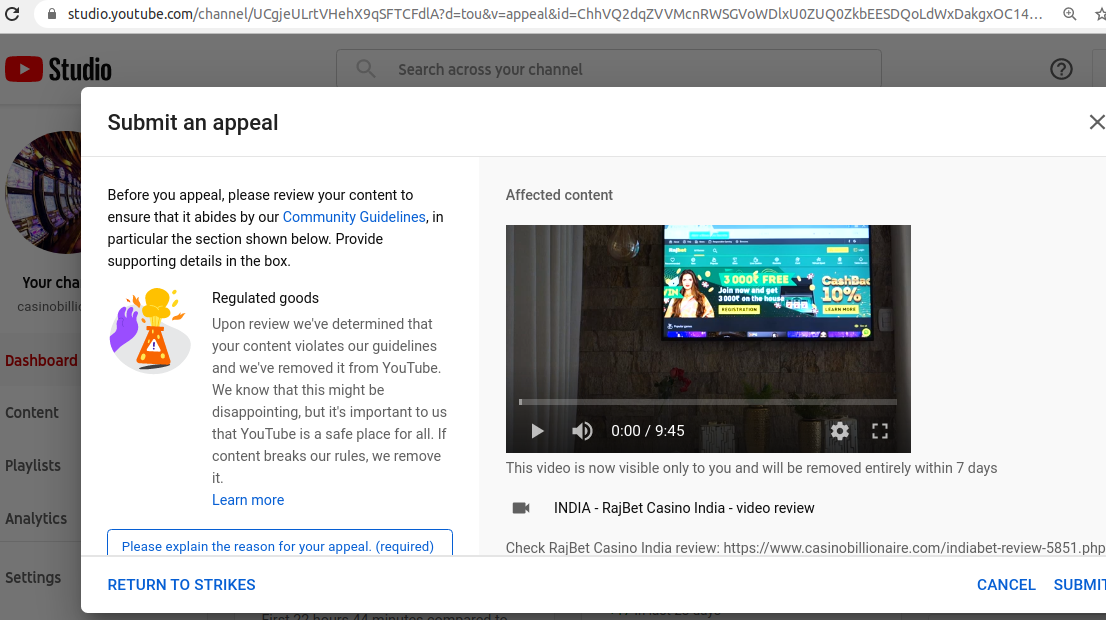
Task: Click the video progress bar
Action: click(708, 402)
